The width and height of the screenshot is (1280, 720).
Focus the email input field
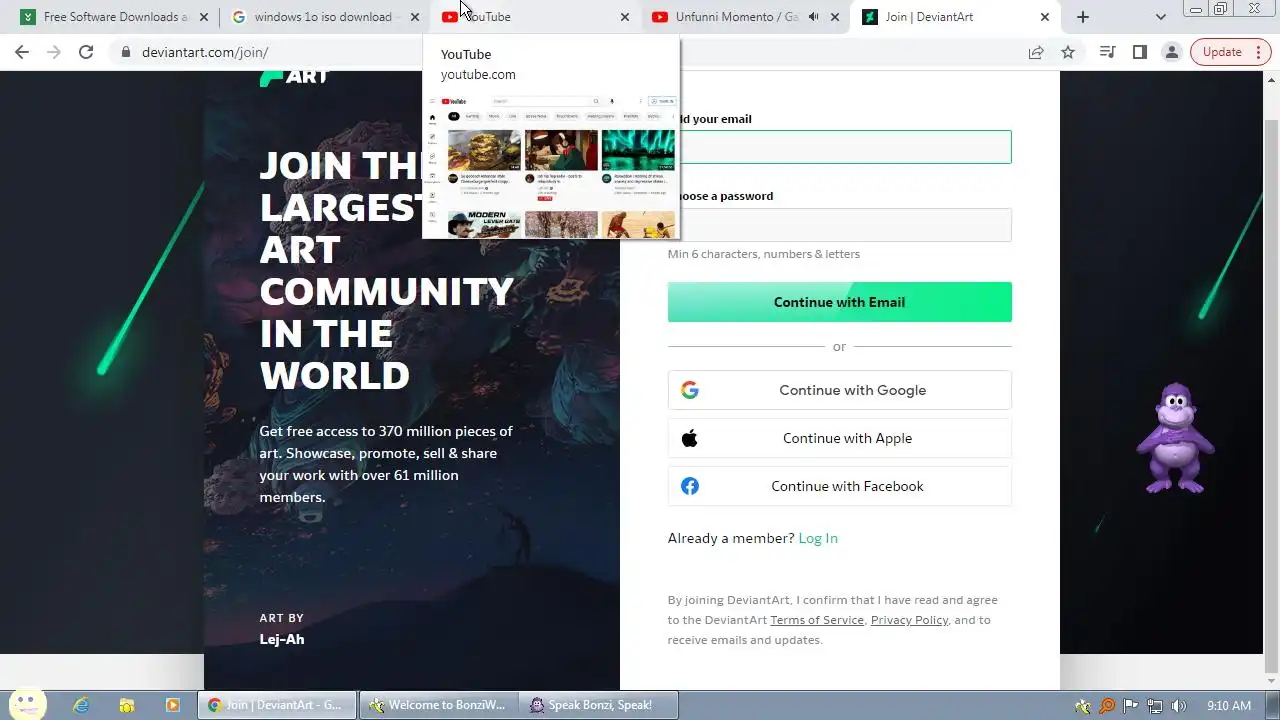click(x=839, y=147)
